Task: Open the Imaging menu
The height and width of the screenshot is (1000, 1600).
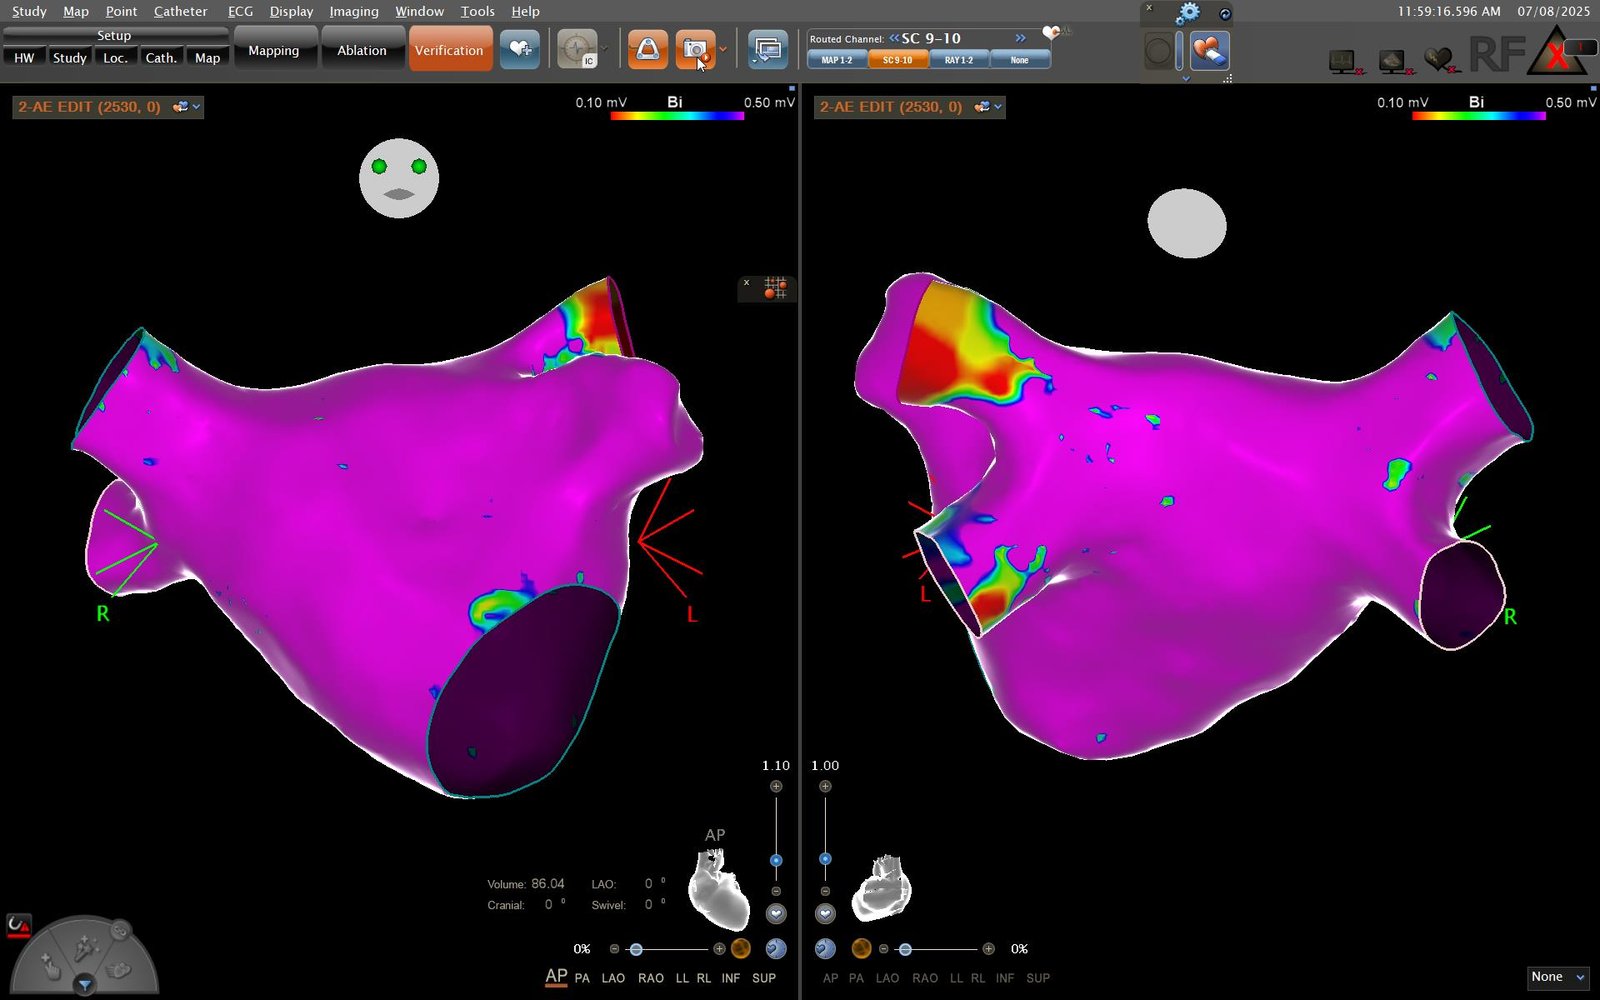Action: tap(354, 11)
